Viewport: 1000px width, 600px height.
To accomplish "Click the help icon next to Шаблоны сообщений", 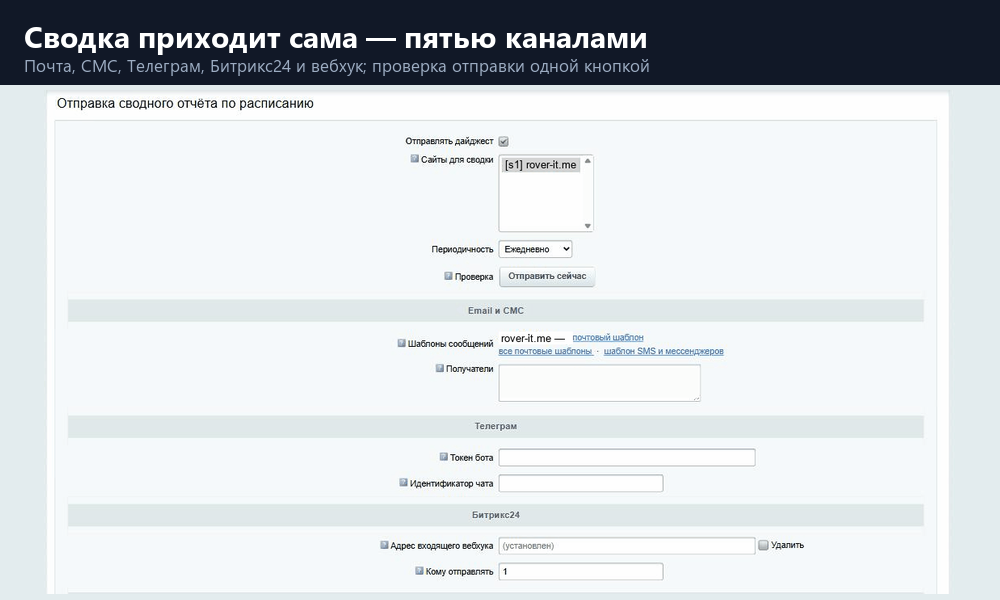I will (x=401, y=342).
